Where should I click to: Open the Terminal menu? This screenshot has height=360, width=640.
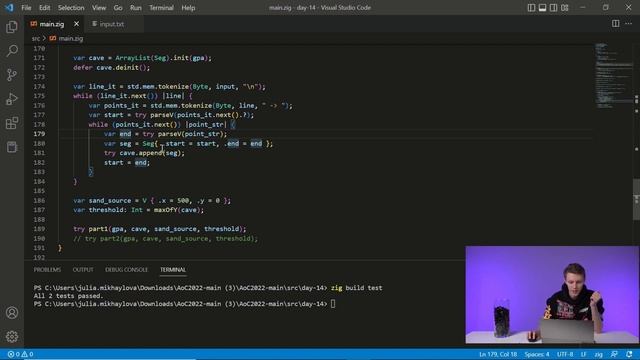pyautogui.click(x=161, y=8)
